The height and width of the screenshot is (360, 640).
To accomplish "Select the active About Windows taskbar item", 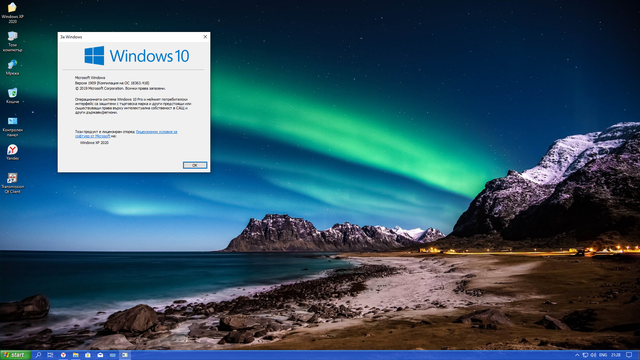I will coord(125,355).
